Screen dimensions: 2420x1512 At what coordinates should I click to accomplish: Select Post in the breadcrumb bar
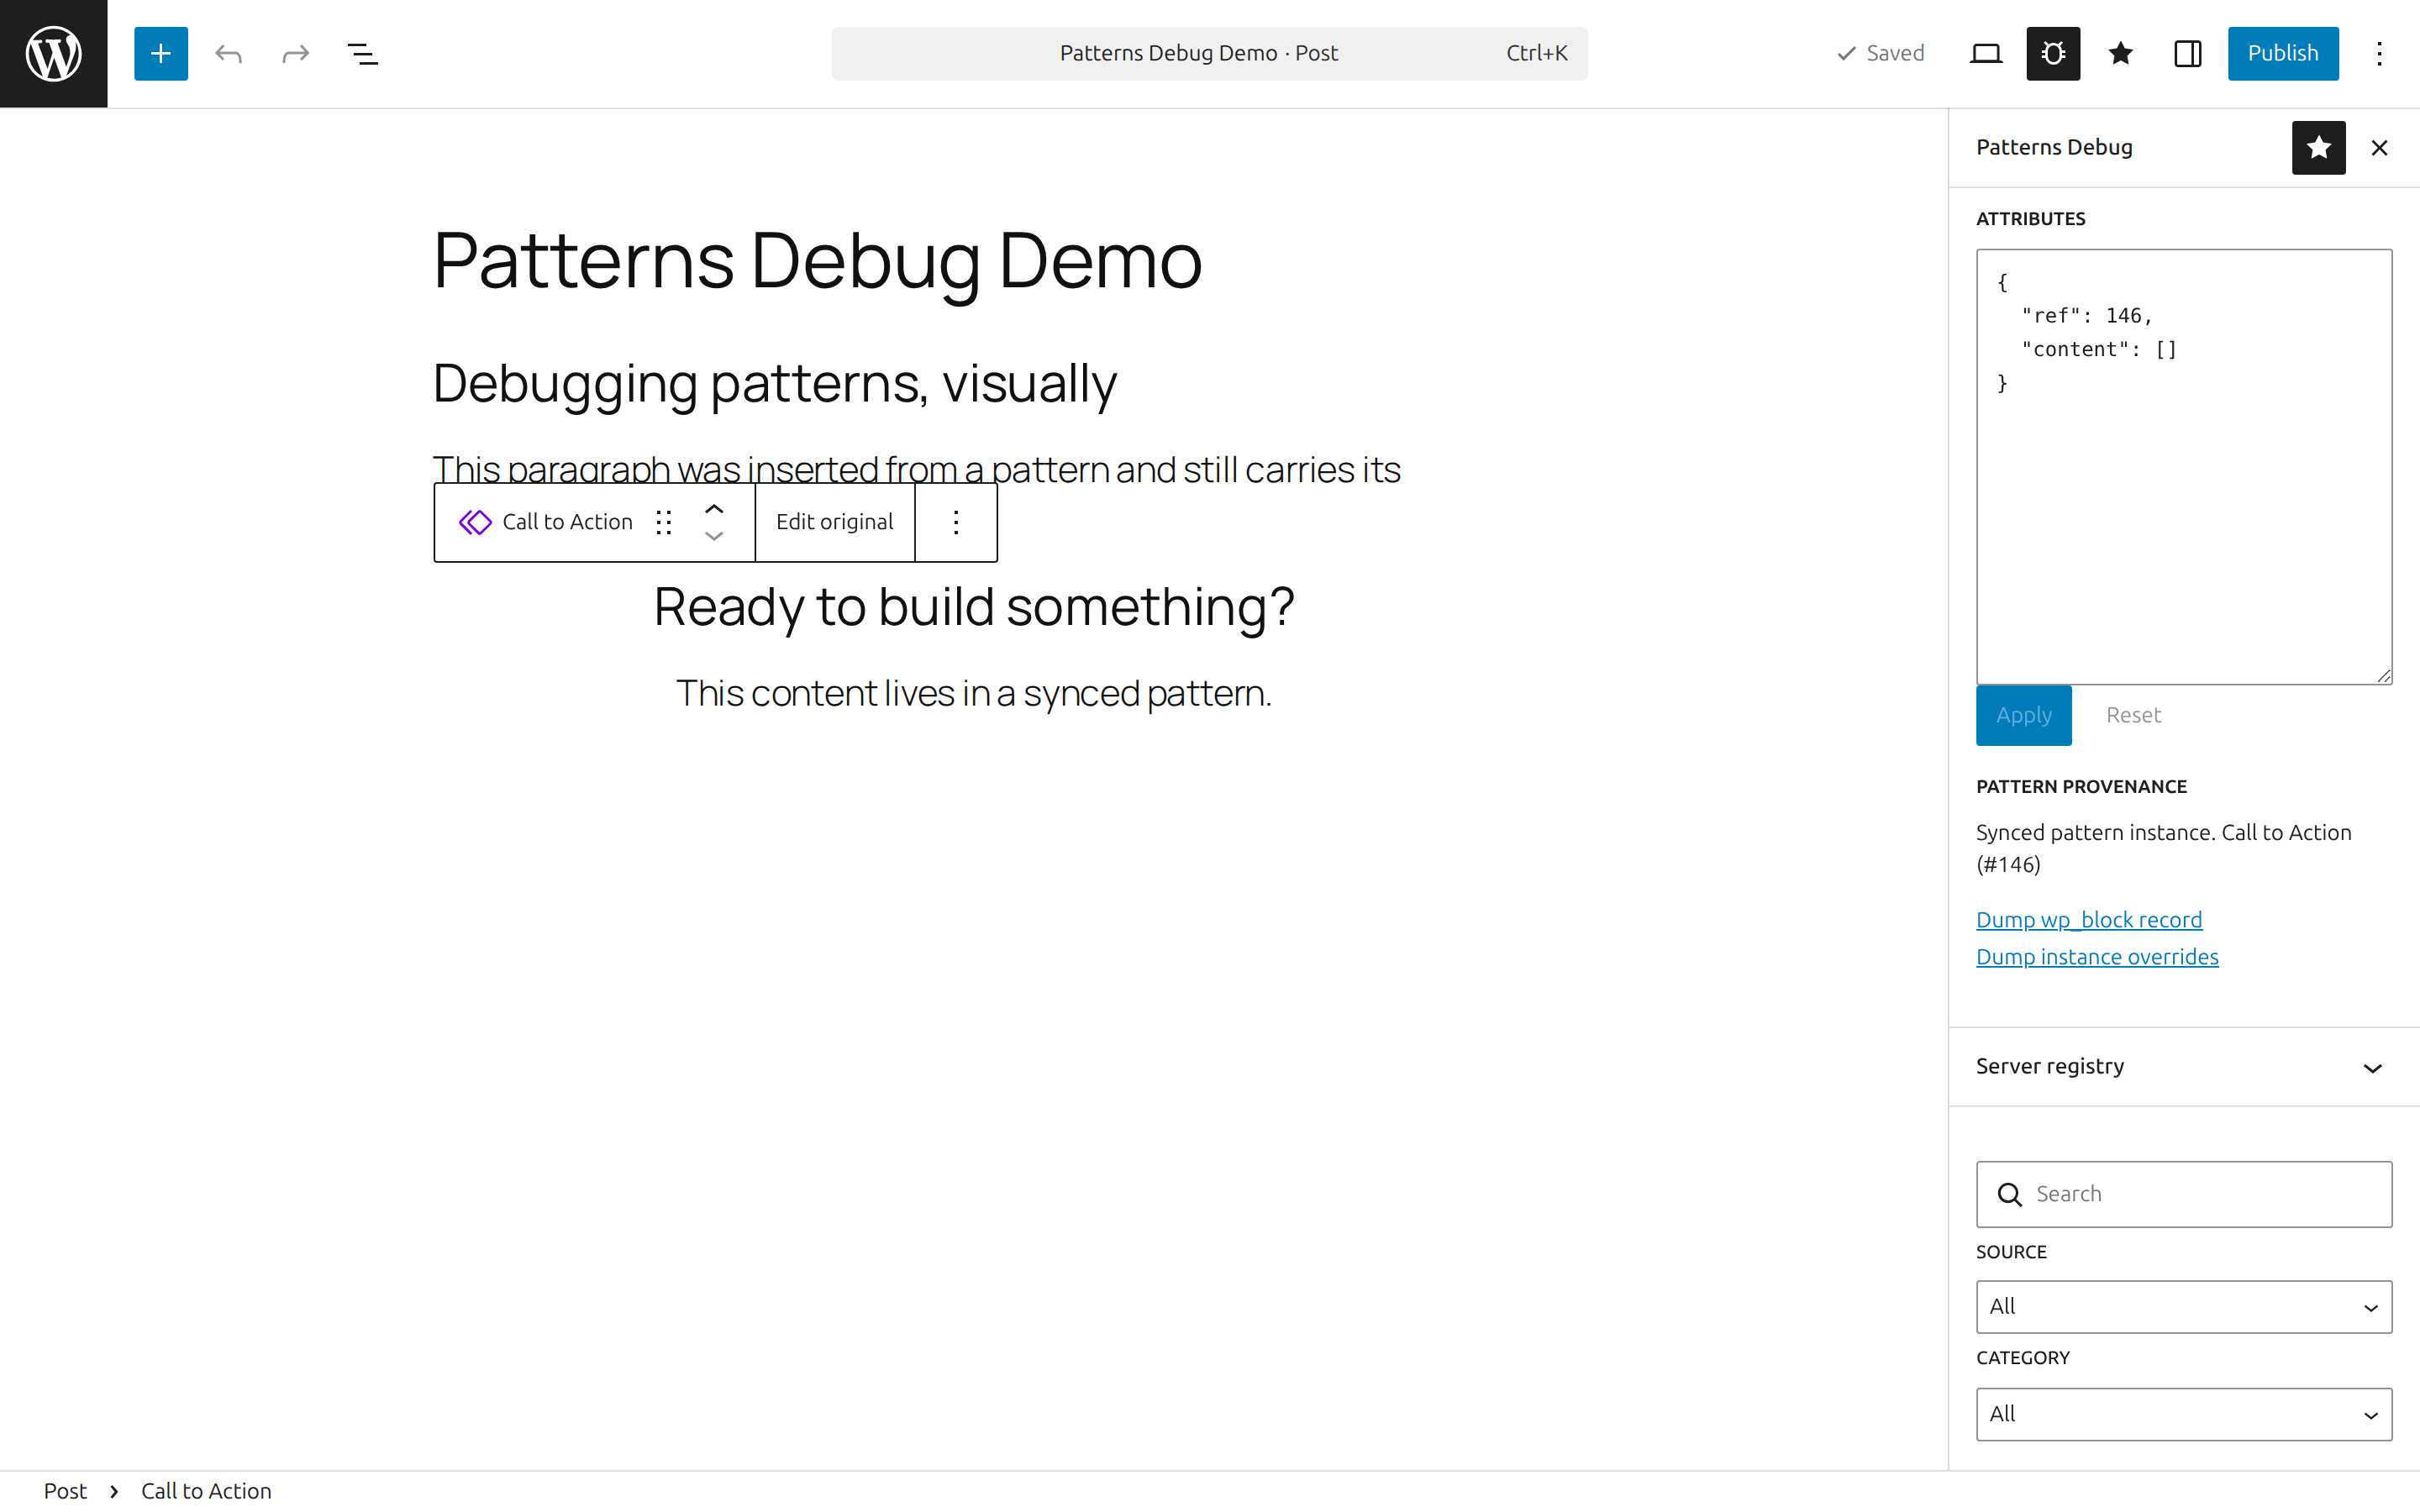[x=65, y=1491]
